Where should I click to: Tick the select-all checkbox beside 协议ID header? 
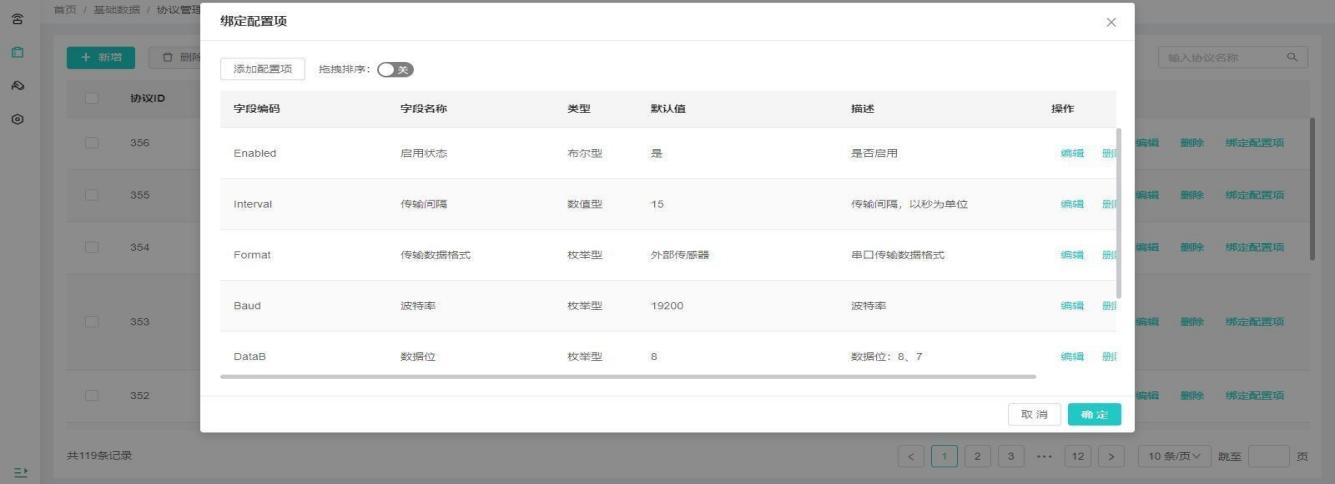[x=92, y=98]
